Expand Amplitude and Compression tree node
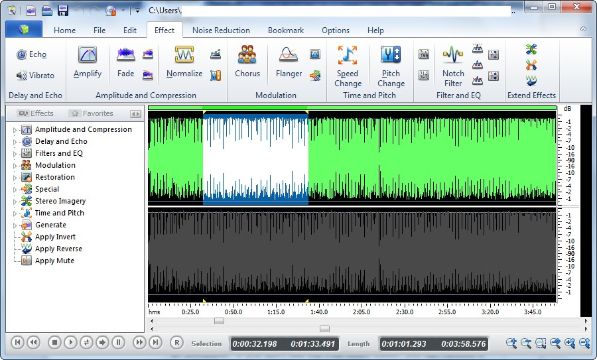Screen dimensions: 597x360 (14, 130)
